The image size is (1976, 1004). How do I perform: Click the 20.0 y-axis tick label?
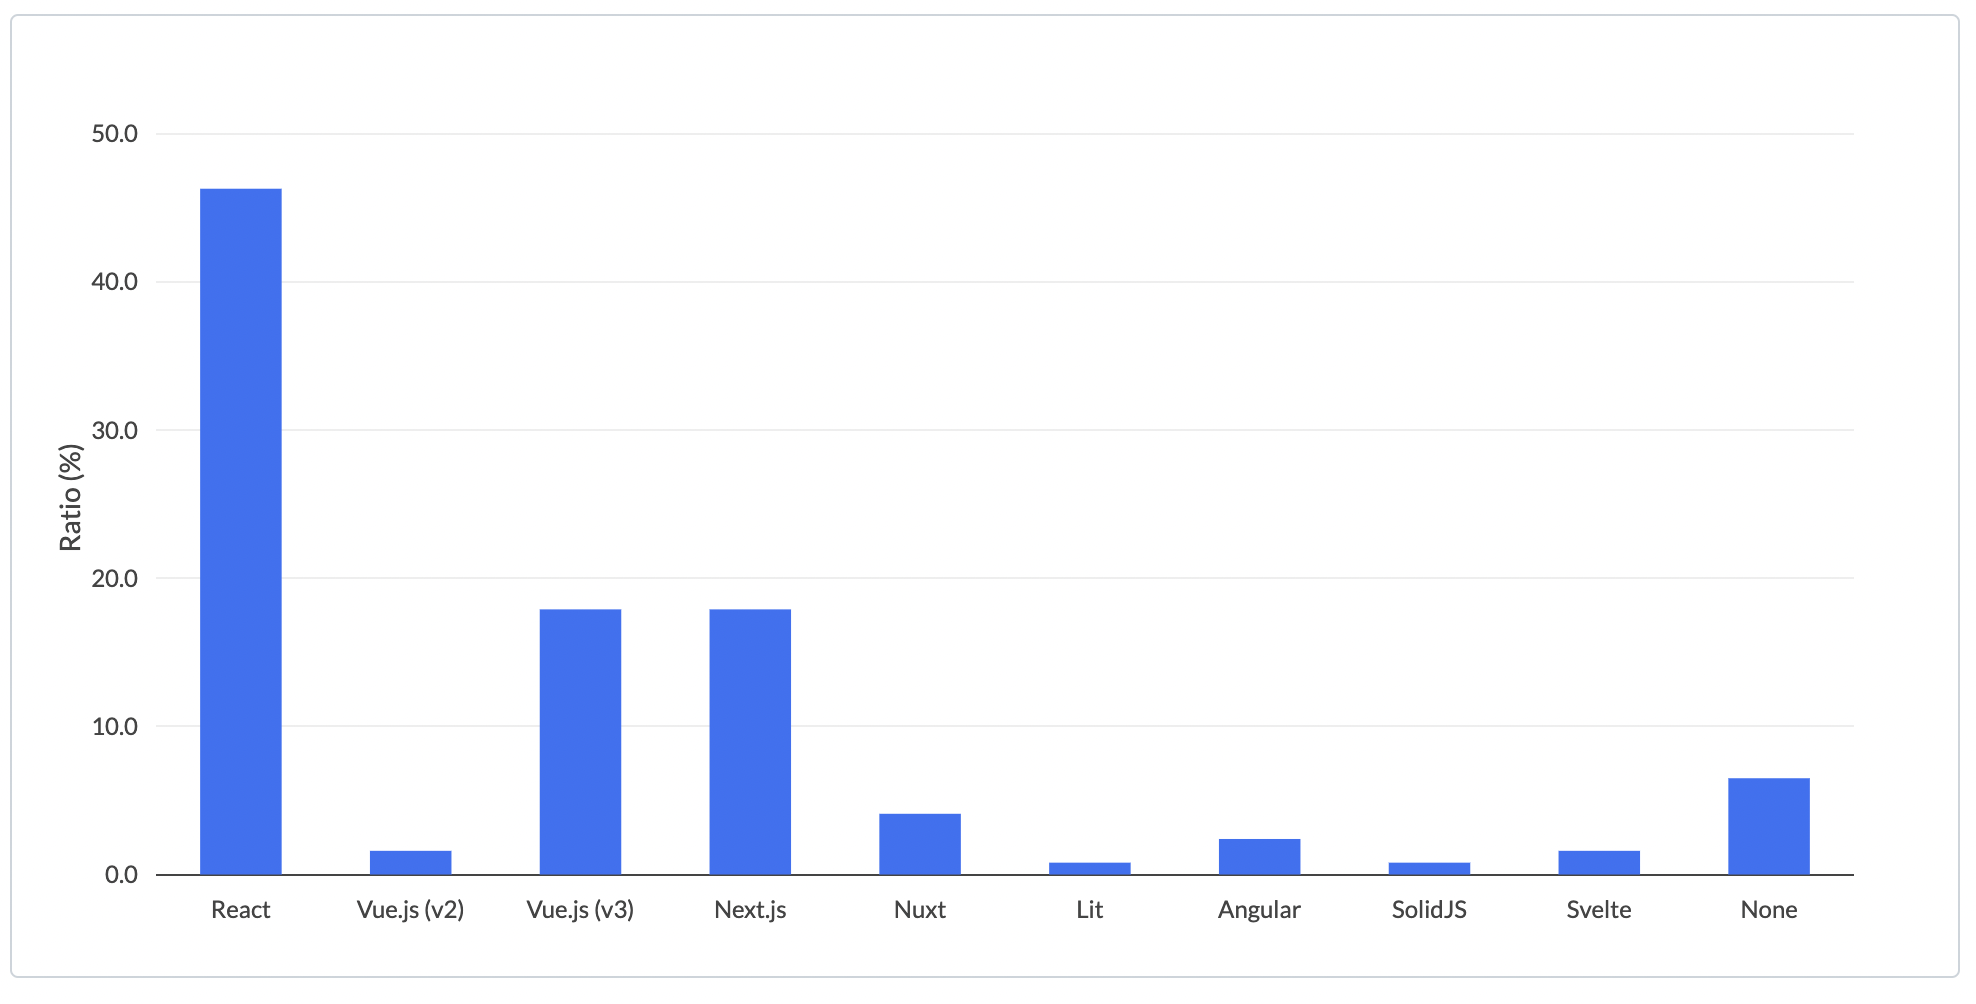(115, 578)
